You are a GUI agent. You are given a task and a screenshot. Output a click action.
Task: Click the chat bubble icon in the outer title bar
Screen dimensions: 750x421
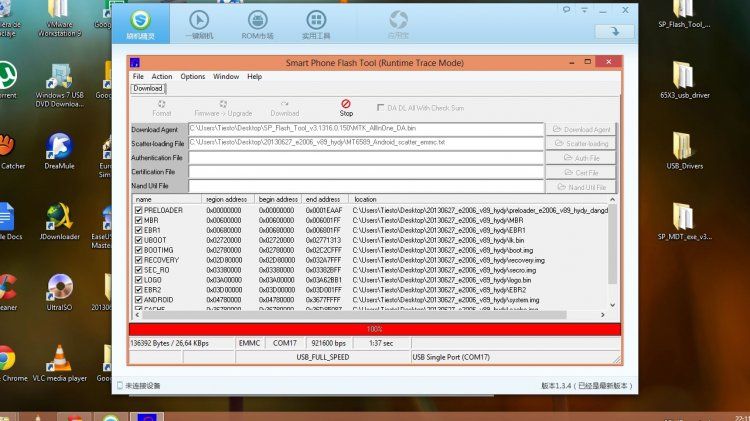(566, 10)
